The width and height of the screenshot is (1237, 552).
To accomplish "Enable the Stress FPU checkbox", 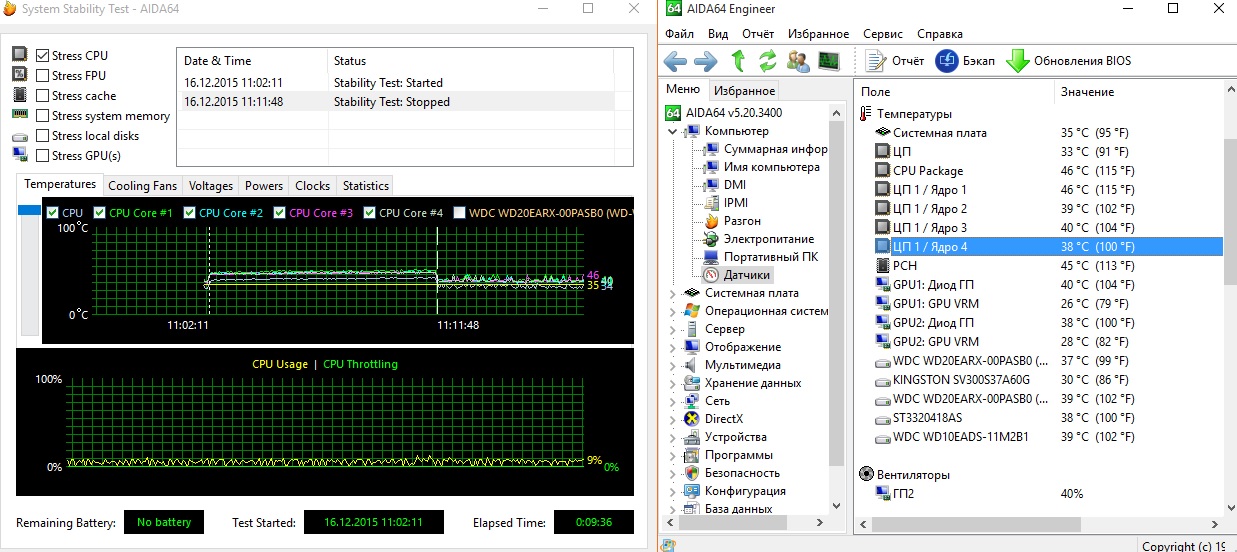I will point(43,76).
